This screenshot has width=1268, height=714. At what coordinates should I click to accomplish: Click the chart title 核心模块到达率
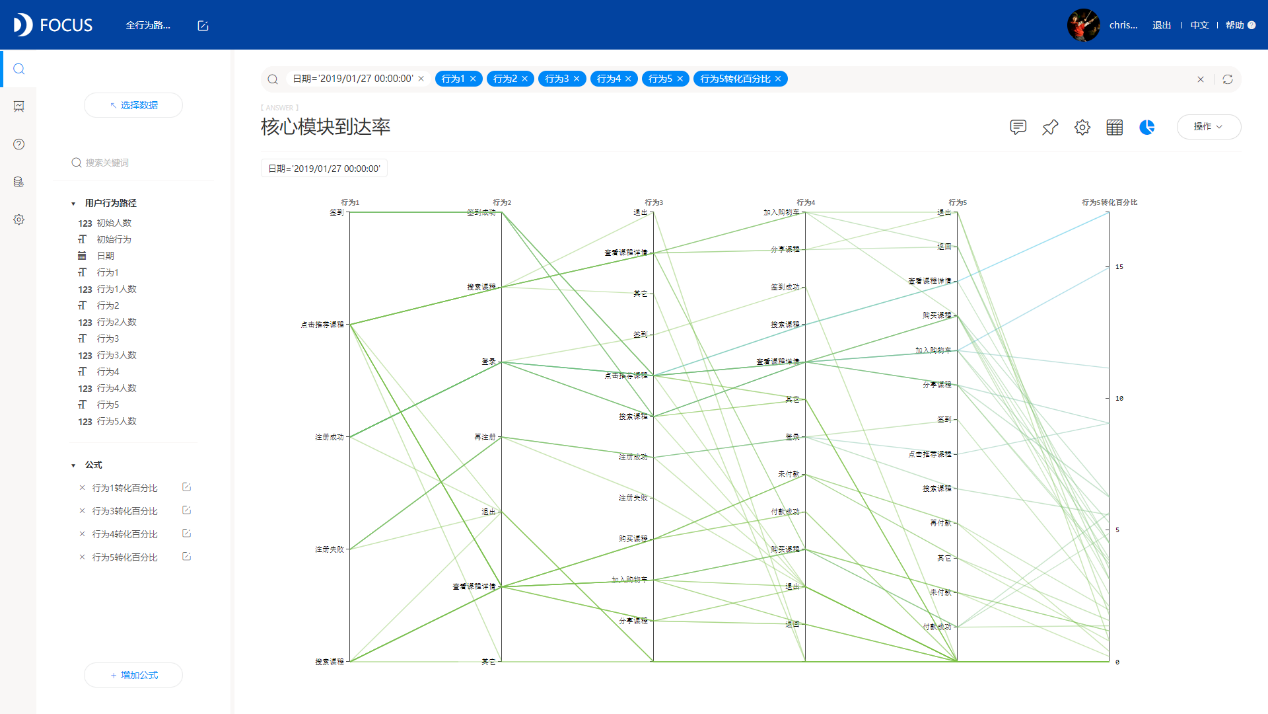pyautogui.click(x=325, y=127)
